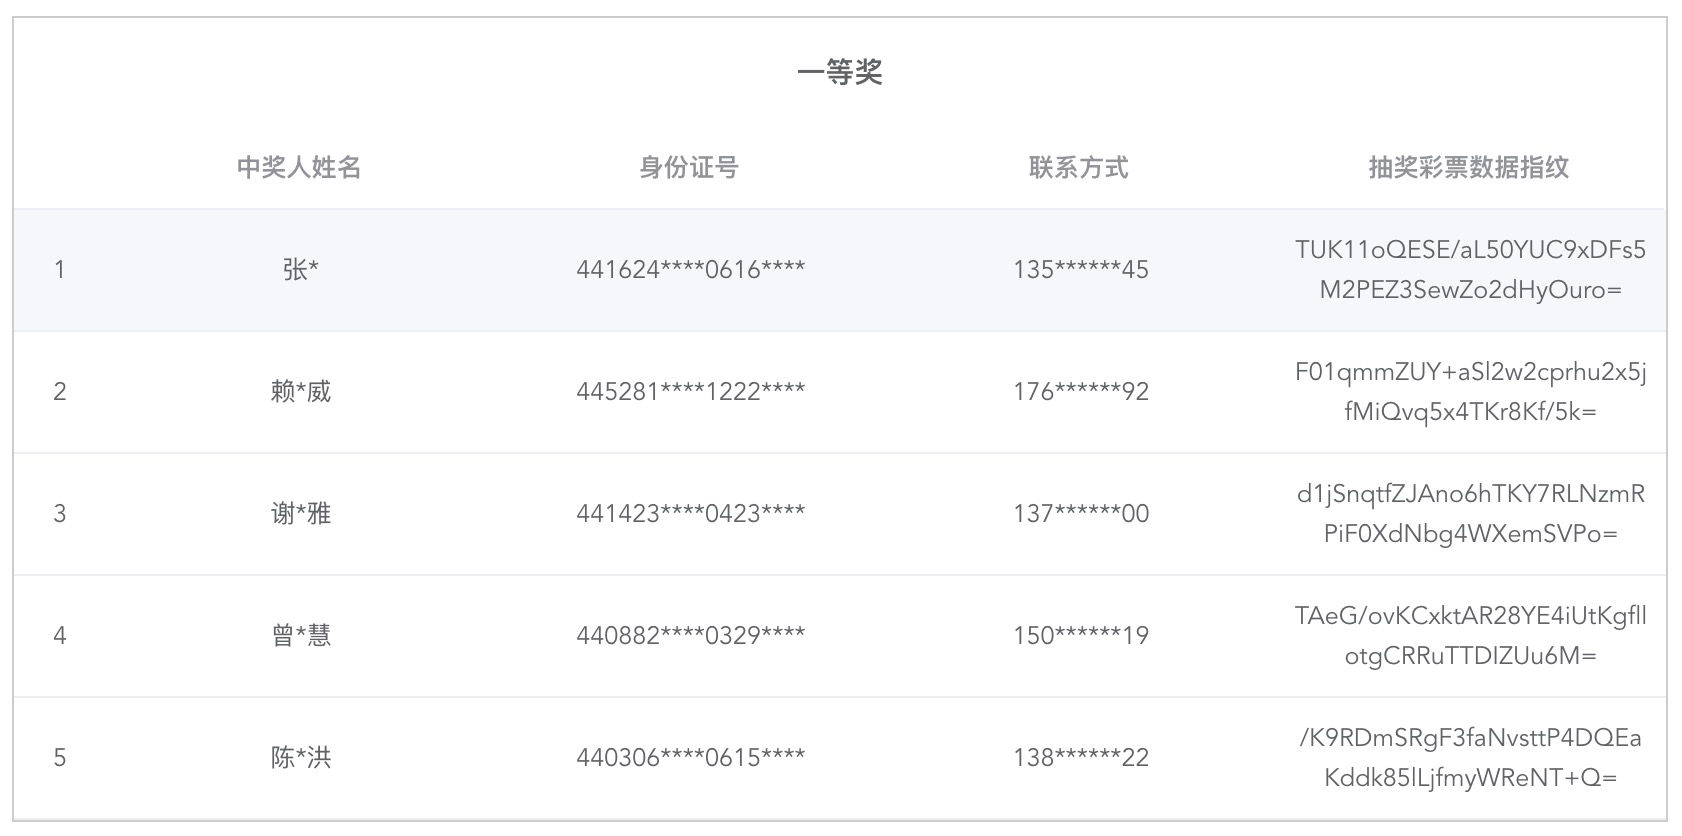The width and height of the screenshot is (1682, 836).
Task: Click the 中奖人姓名 column header
Action: (299, 167)
